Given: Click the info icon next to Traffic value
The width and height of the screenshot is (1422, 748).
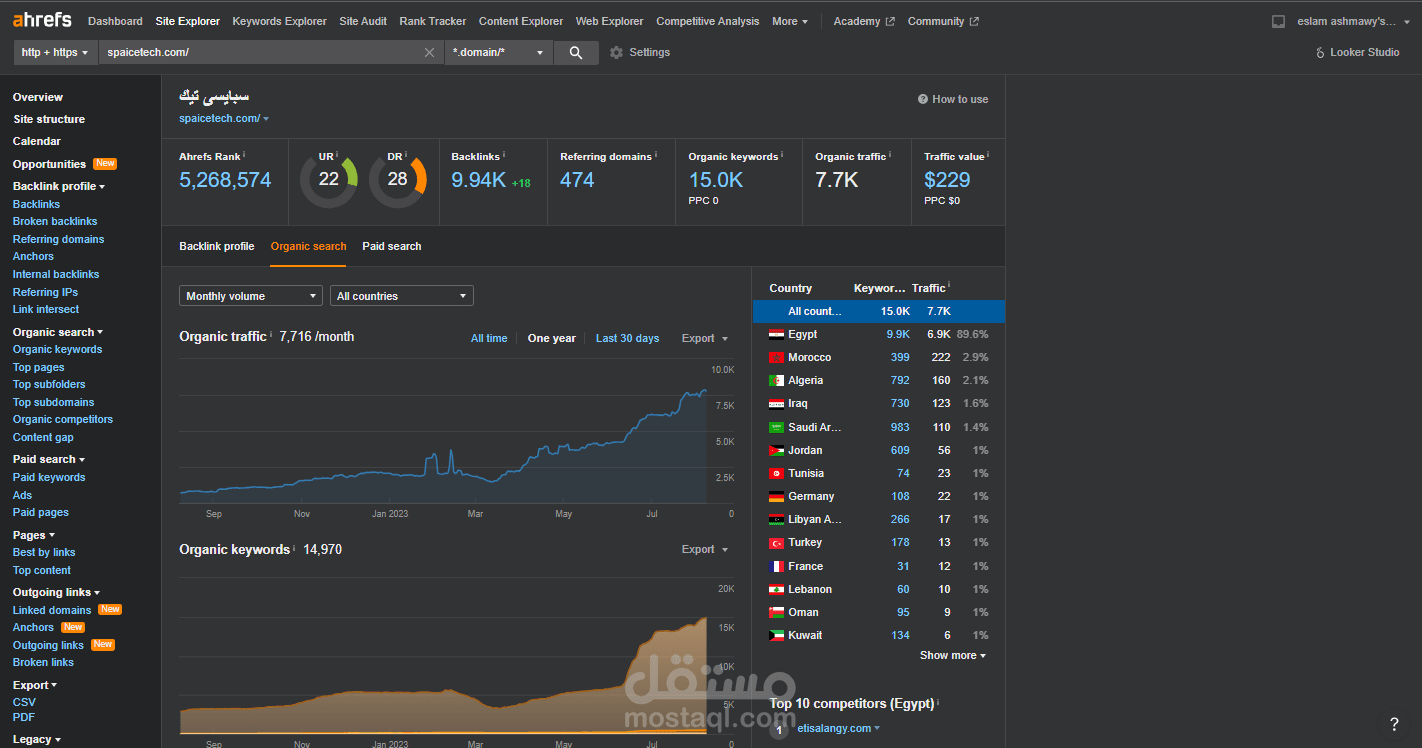Looking at the screenshot, I should 988,155.
